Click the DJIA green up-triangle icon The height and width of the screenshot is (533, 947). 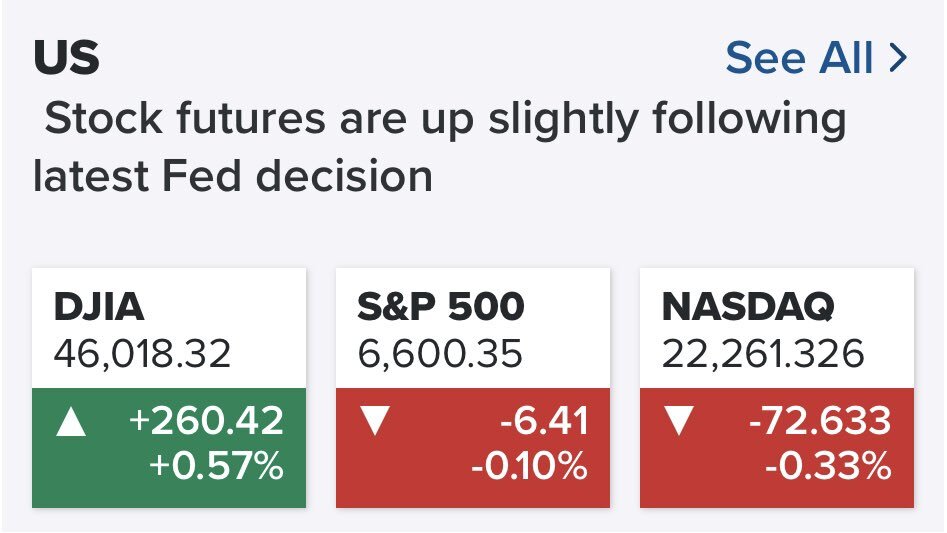point(72,422)
